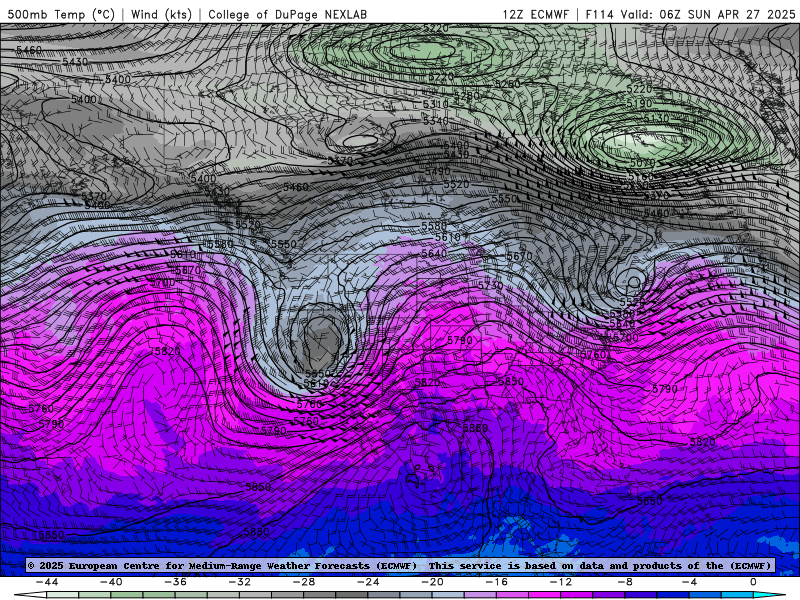This screenshot has width=800, height=600.
Task: Click the "500mb Temp (°C)" title text
Action: pos(61,14)
